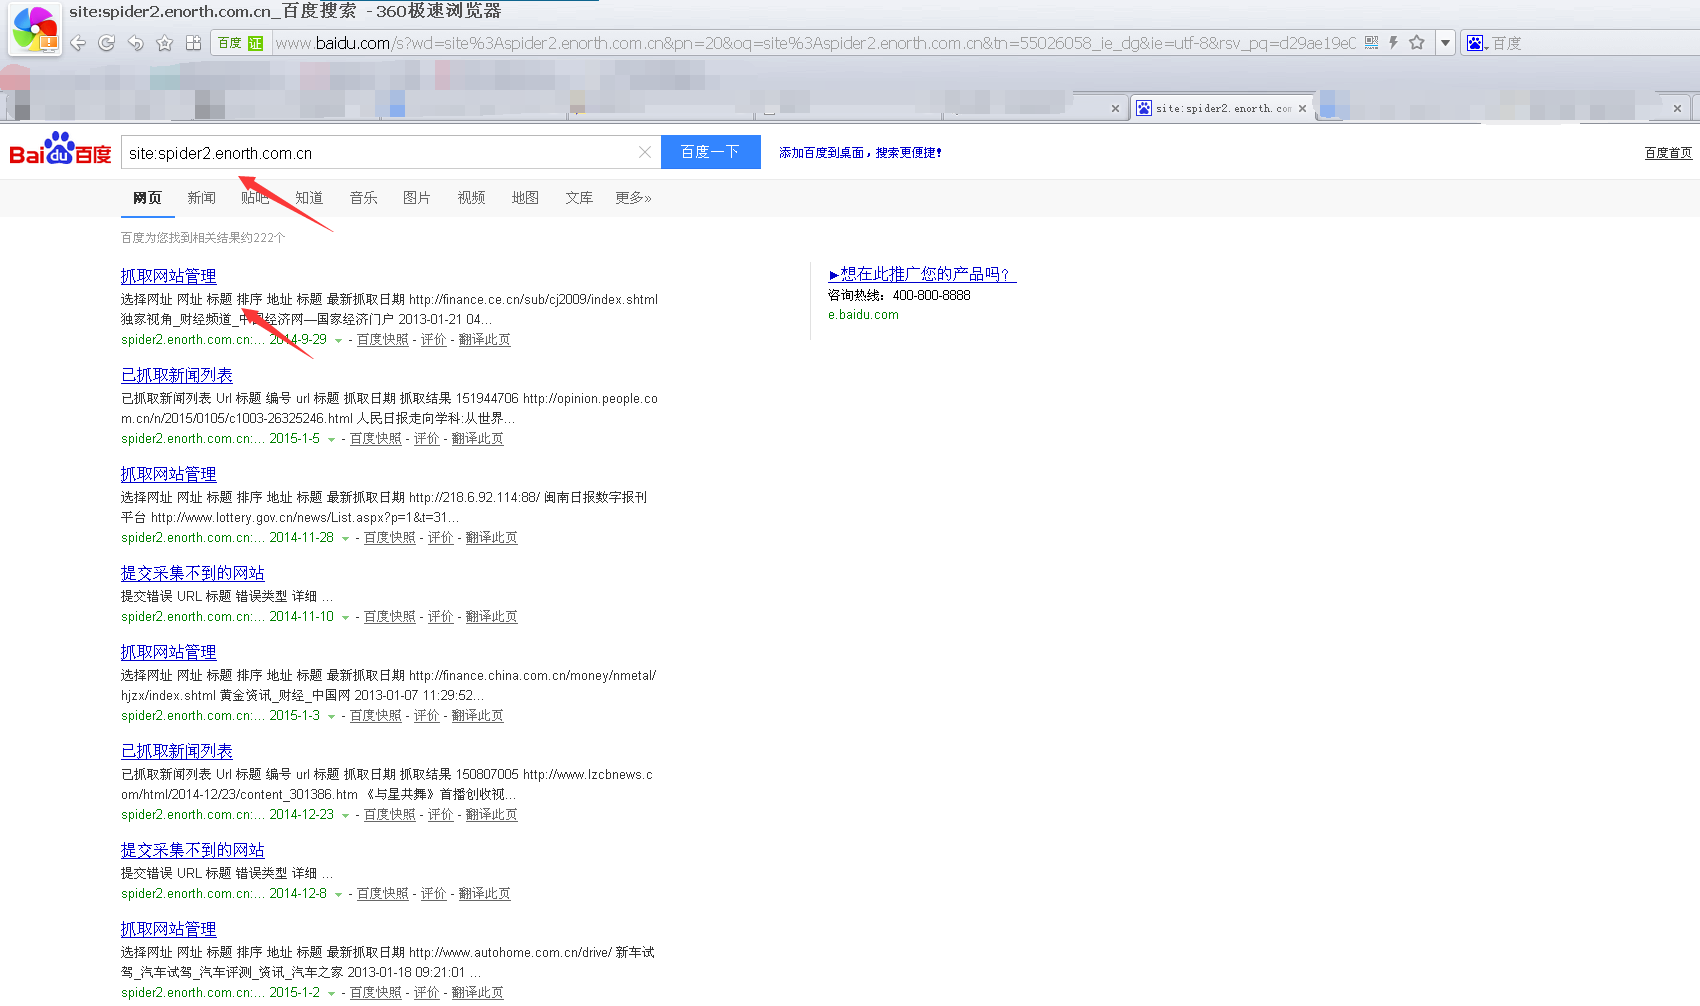This screenshot has height=1006, width=1700.
Task: Click 翻译此页 for the 2014-12-8 result
Action: (x=484, y=894)
